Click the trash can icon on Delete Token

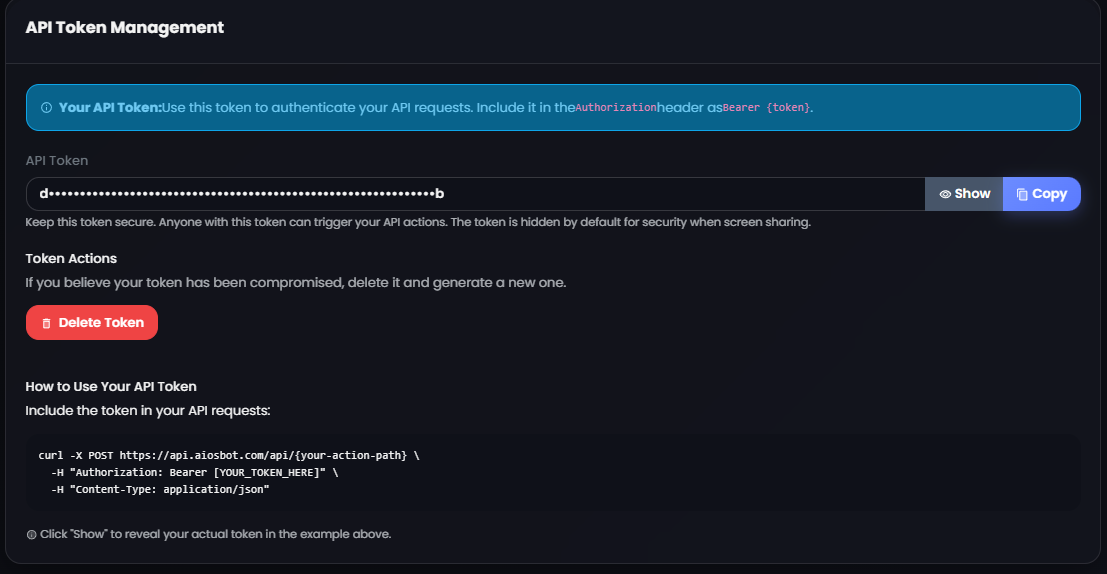point(47,323)
